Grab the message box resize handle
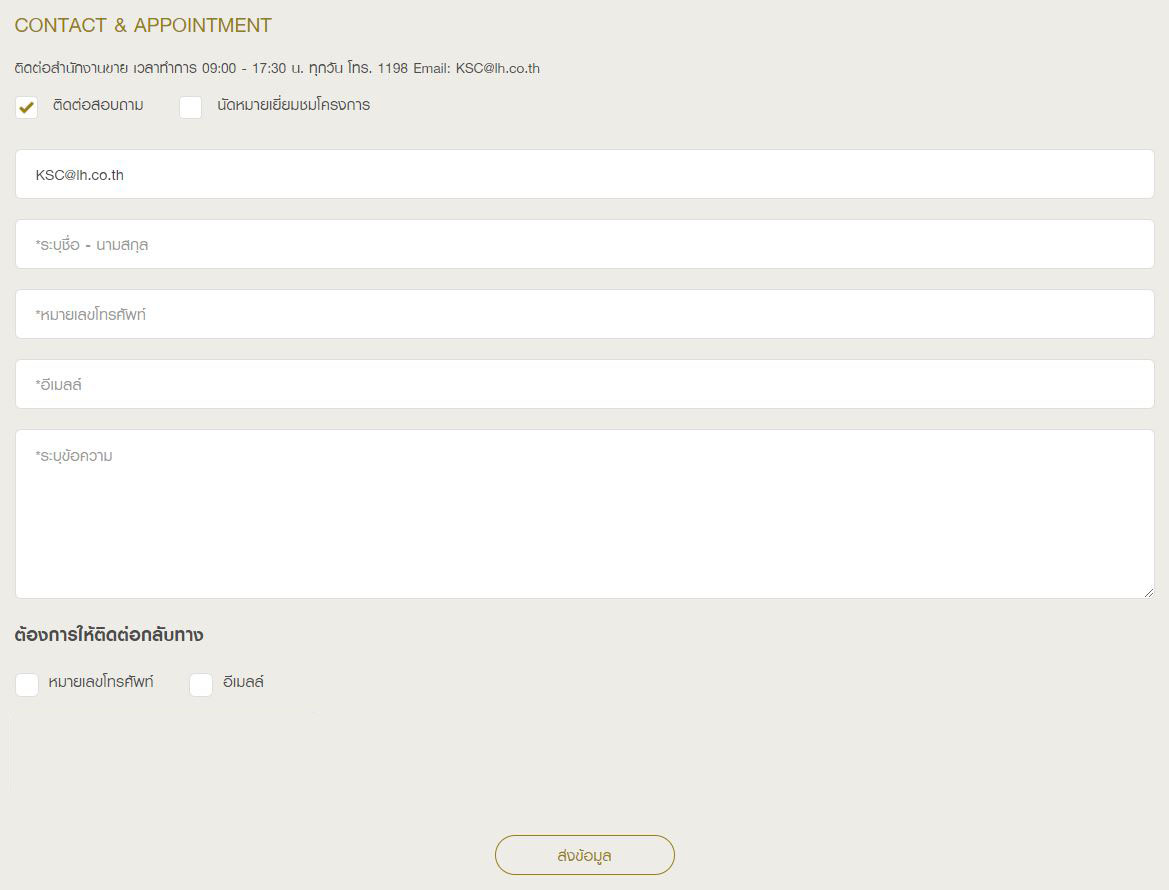This screenshot has height=890, width=1169. pos(1148,592)
